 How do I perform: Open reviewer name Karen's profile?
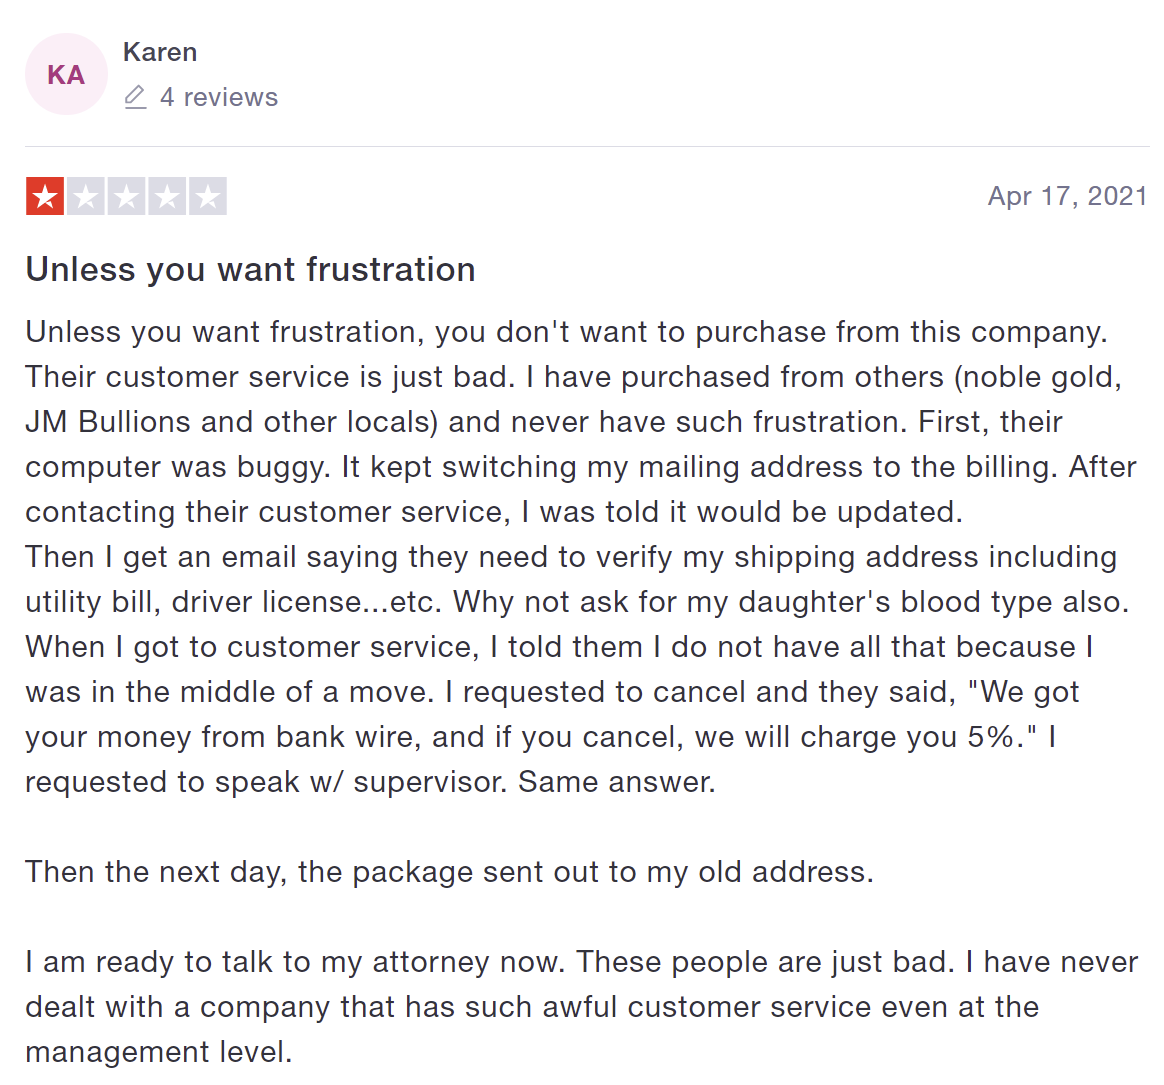tap(160, 52)
